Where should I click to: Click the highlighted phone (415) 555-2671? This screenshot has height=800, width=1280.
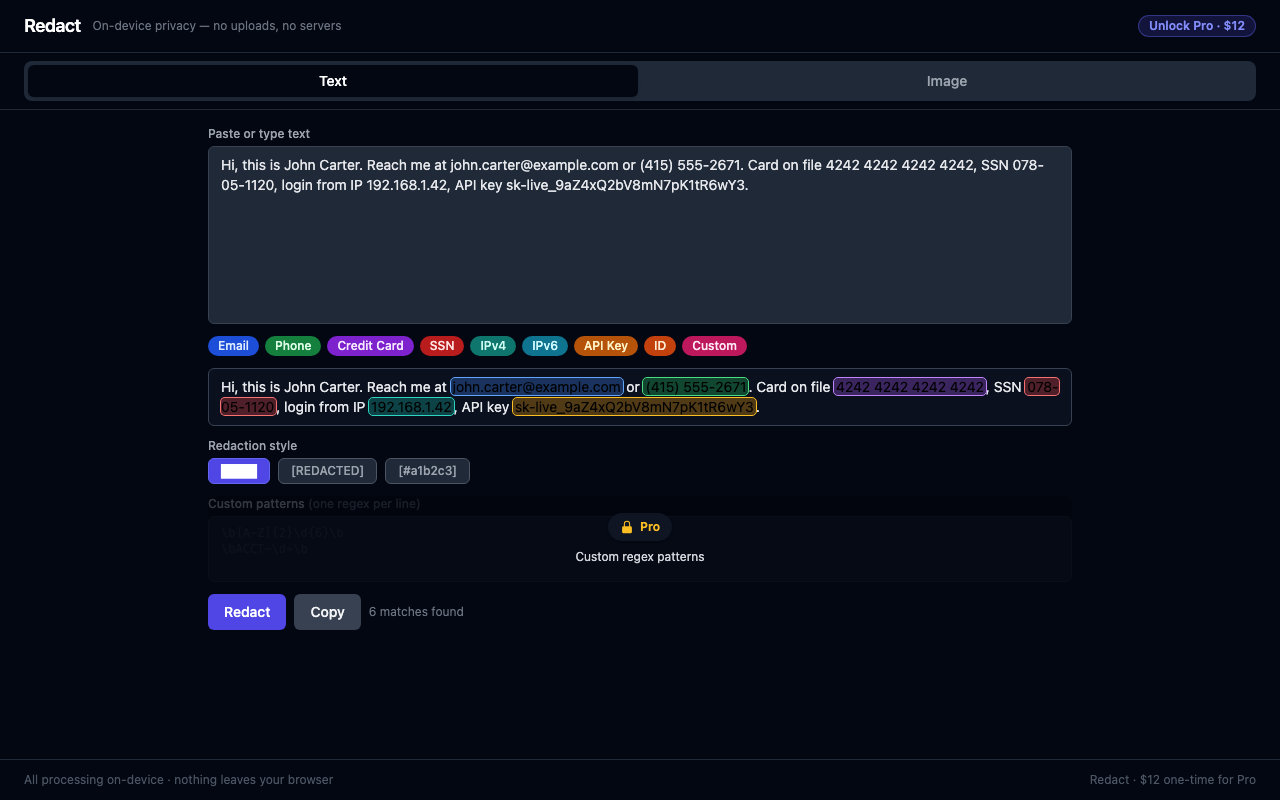click(696, 387)
